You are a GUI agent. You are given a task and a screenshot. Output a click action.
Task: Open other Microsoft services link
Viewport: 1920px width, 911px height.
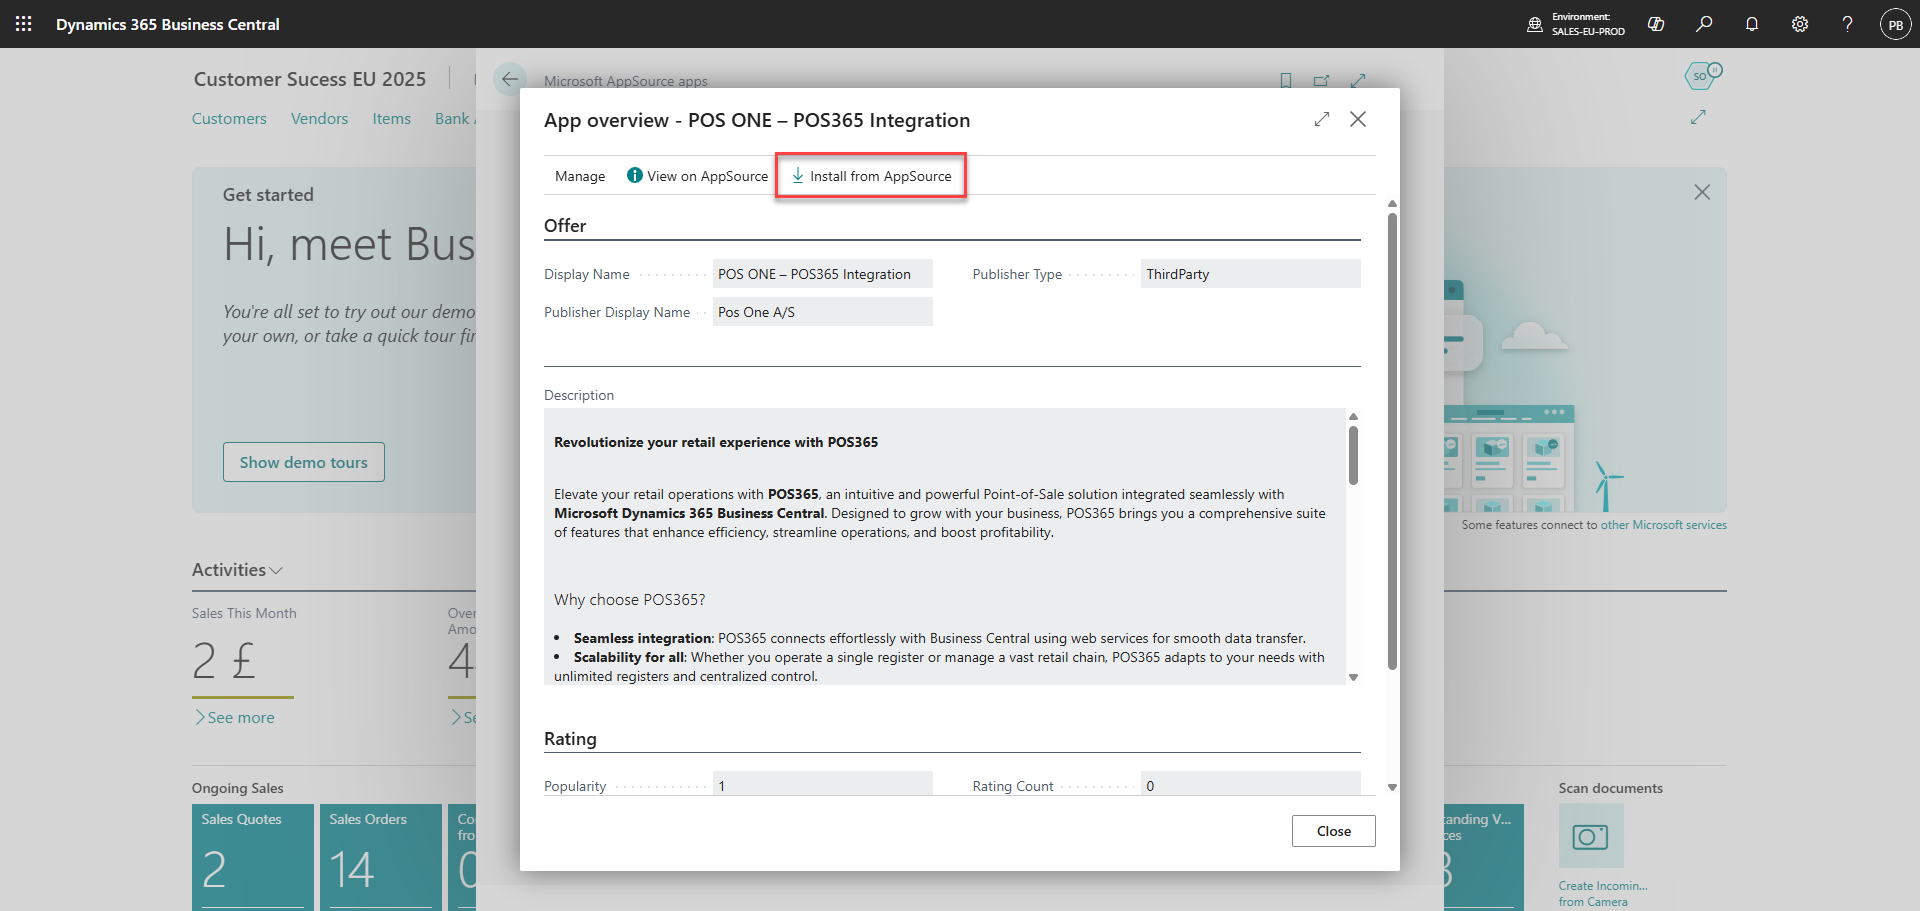[1663, 525]
